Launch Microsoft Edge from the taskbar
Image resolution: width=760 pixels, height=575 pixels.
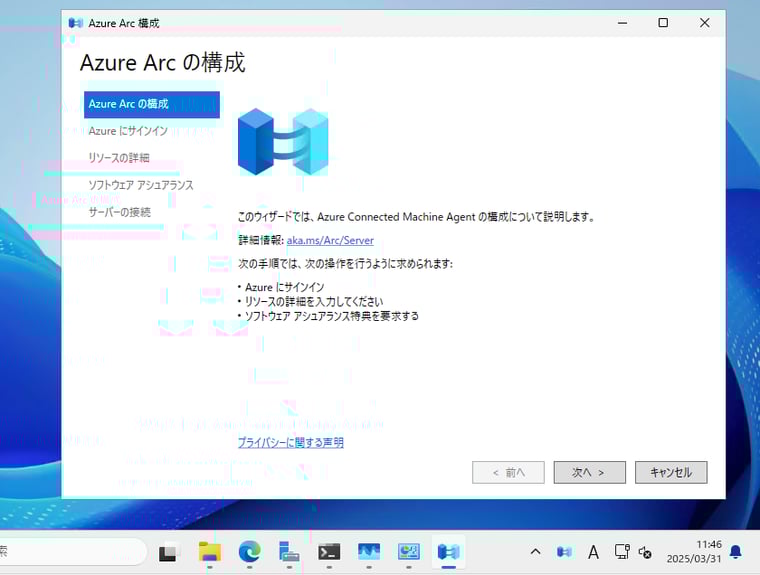pos(250,552)
